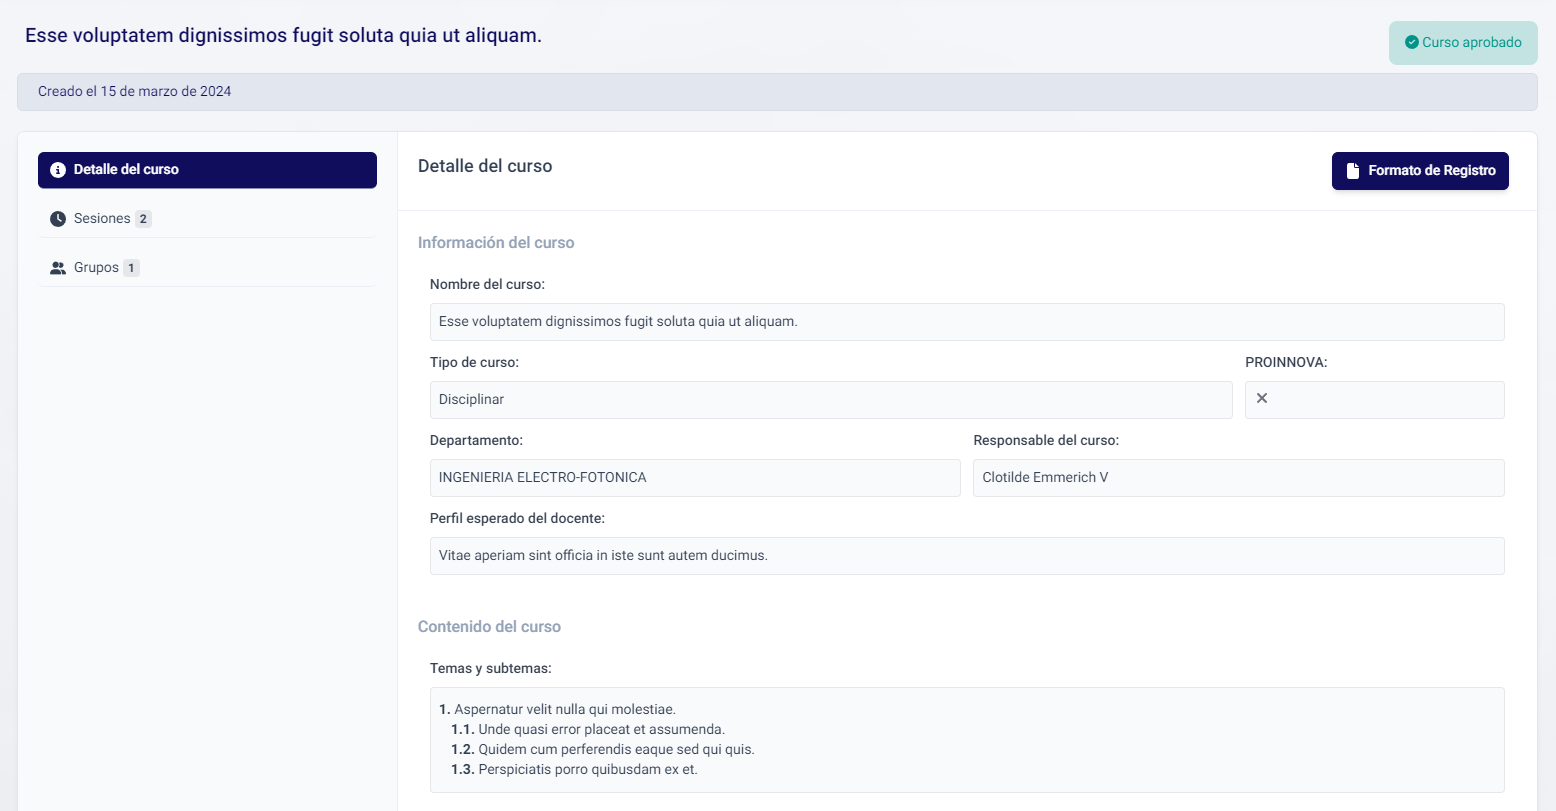Click the X icon in PROINNOVA field
Screen dimensions: 1556x811
point(1262,399)
